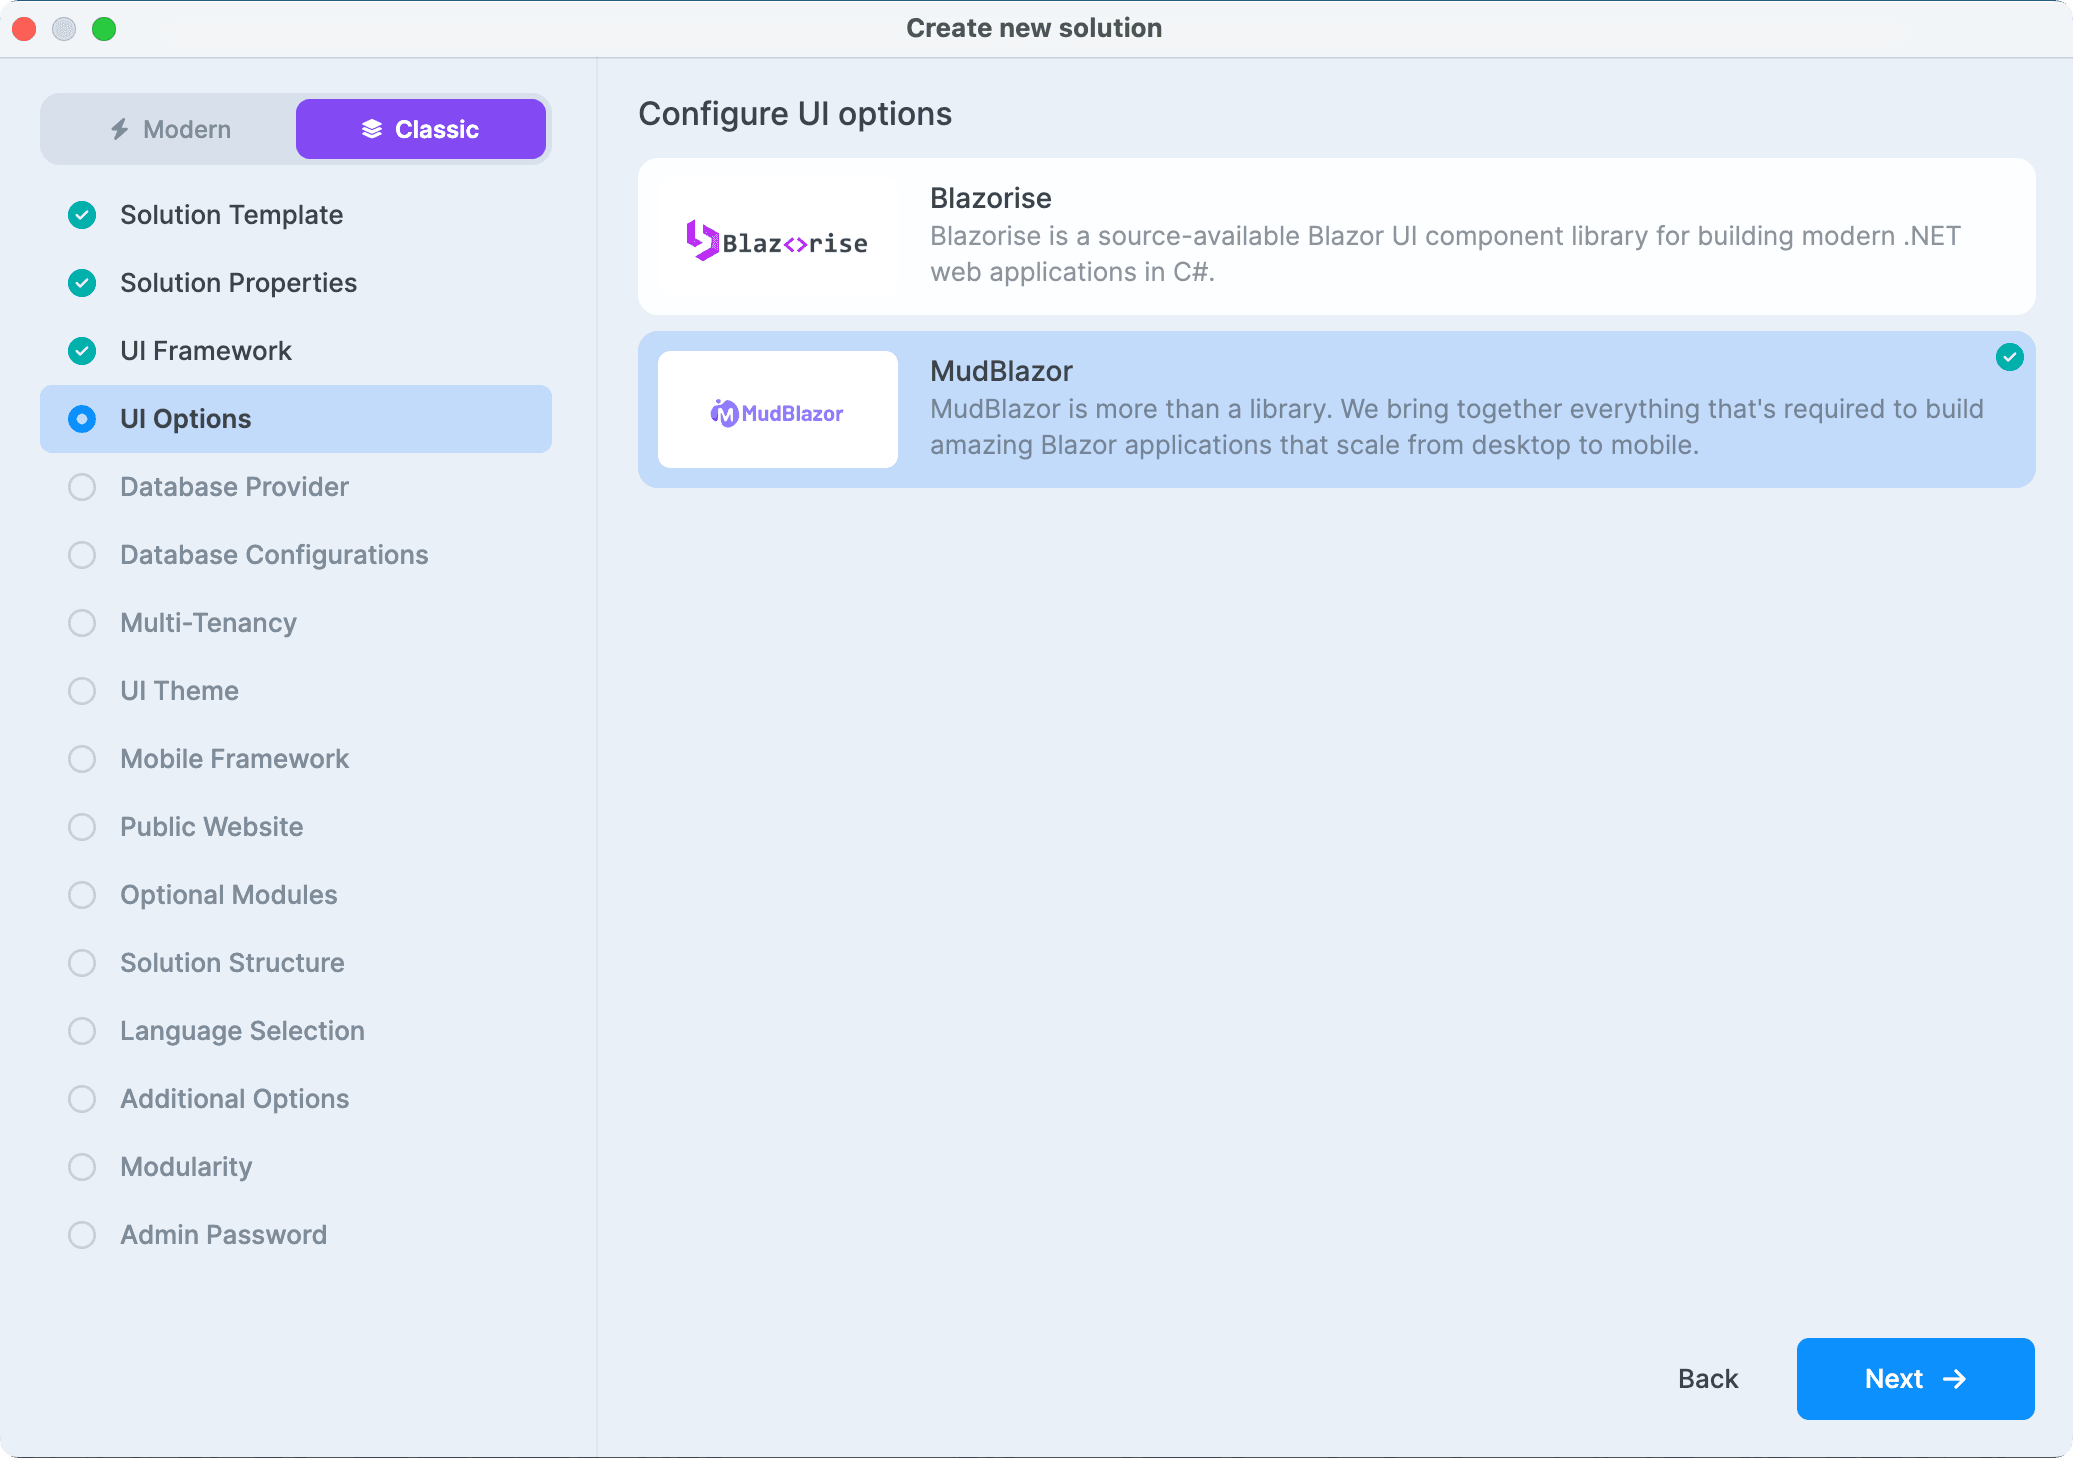Click the UI Theme step circle

(82, 691)
